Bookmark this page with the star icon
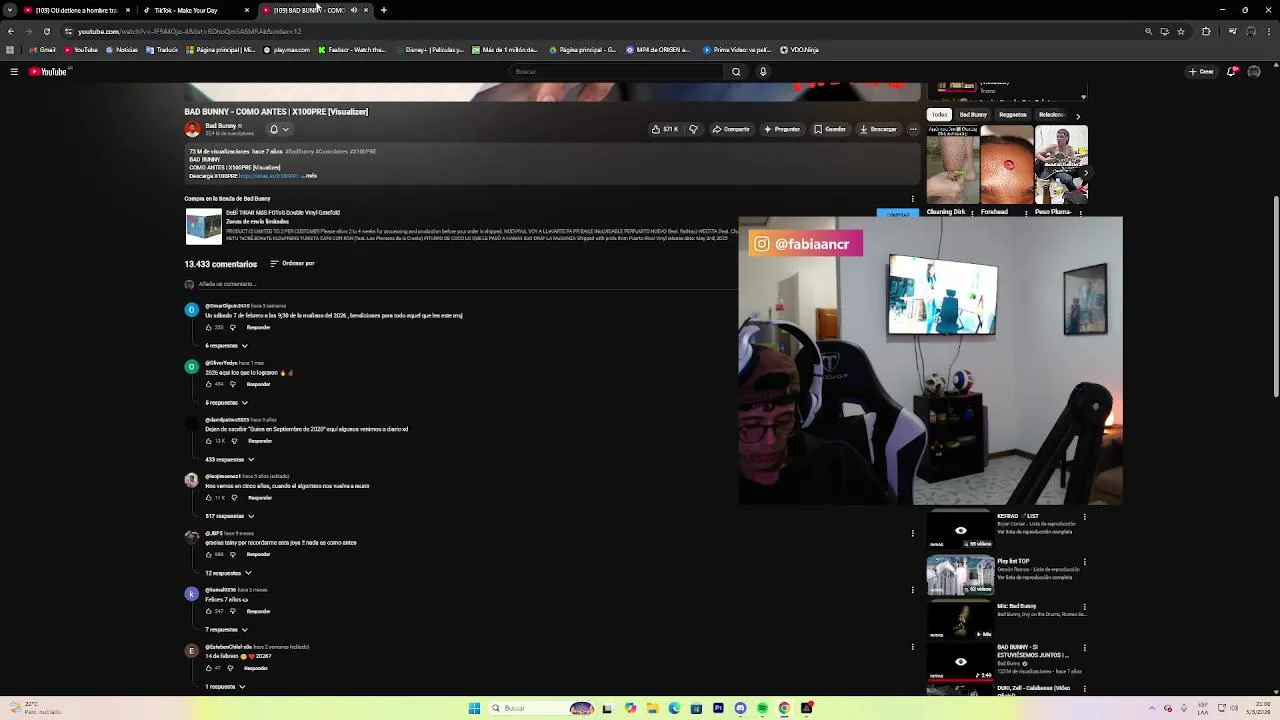Screen dimensions: 1280x720 (x=1181, y=31)
